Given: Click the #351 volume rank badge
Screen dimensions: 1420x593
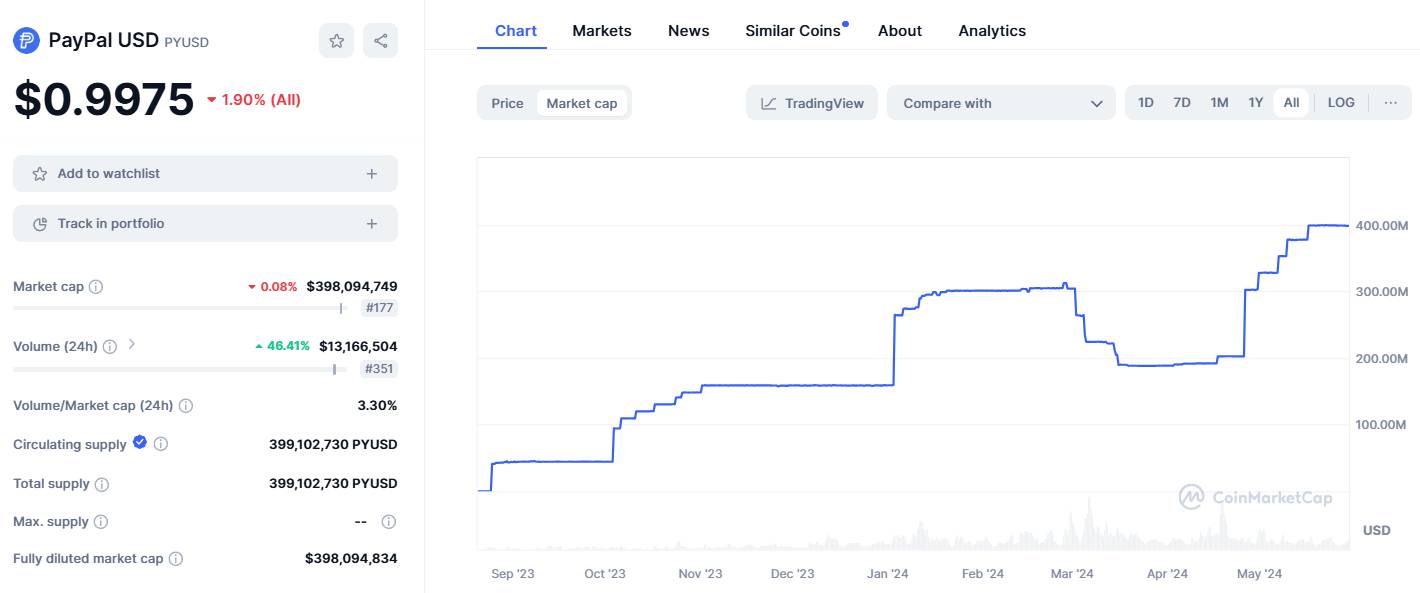Looking at the screenshot, I should [x=379, y=369].
